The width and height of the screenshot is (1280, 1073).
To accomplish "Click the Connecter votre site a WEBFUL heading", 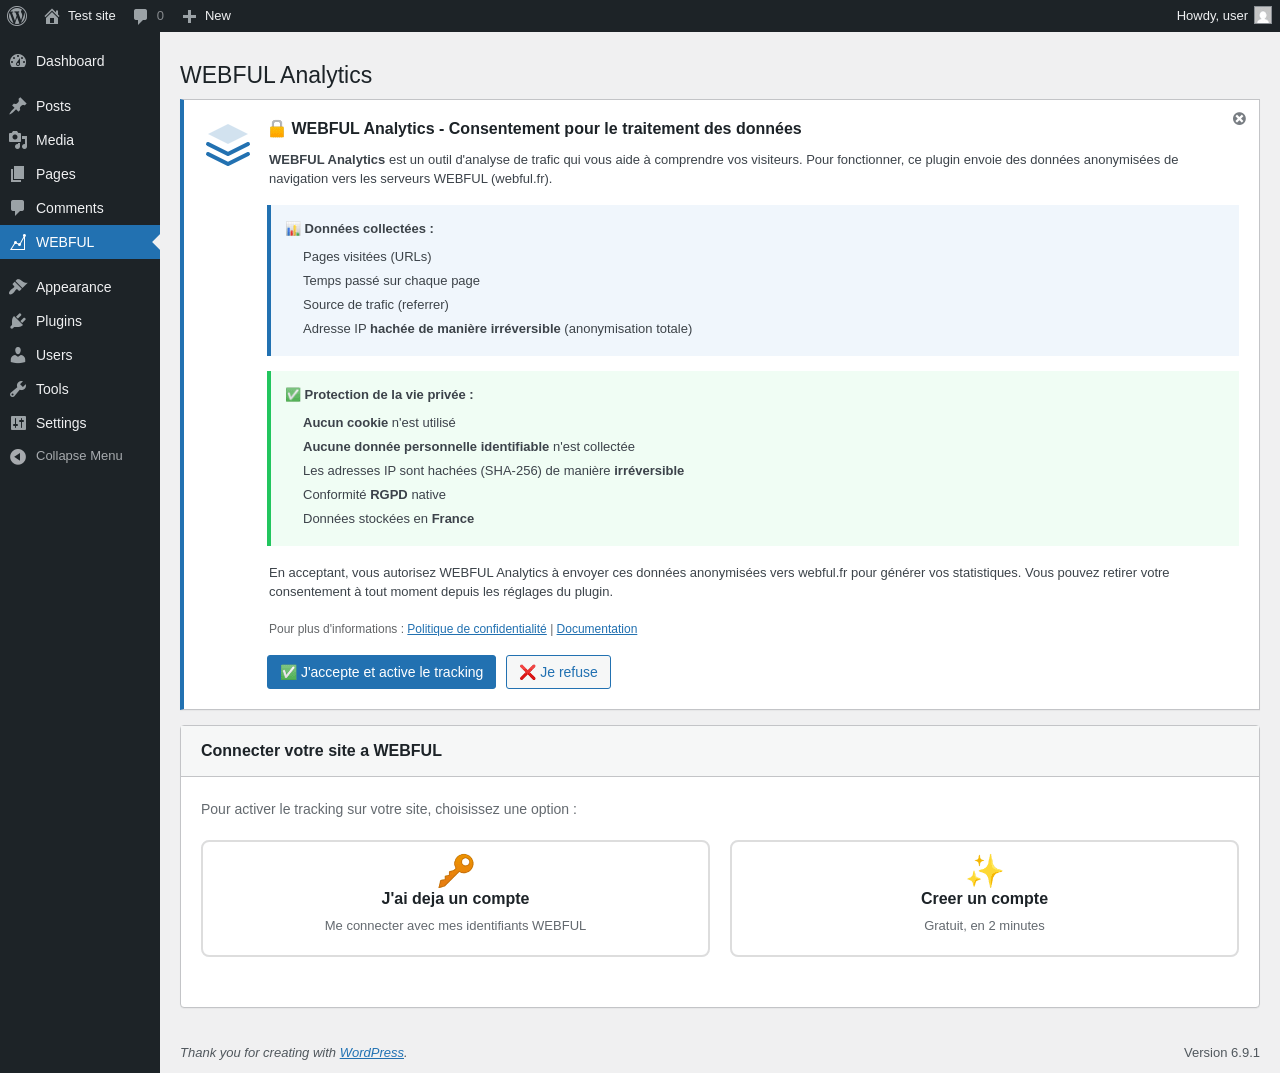I will pos(321,751).
